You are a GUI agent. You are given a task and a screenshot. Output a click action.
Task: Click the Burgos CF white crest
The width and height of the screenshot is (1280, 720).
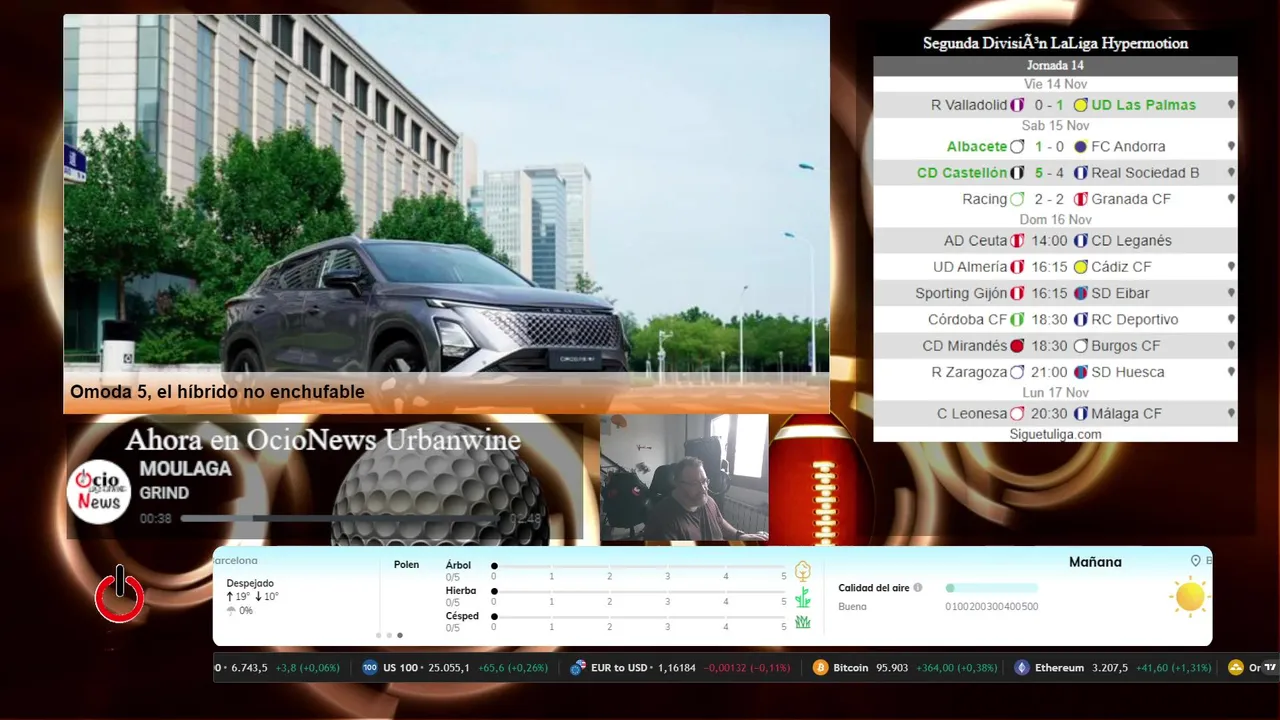[1080, 346]
